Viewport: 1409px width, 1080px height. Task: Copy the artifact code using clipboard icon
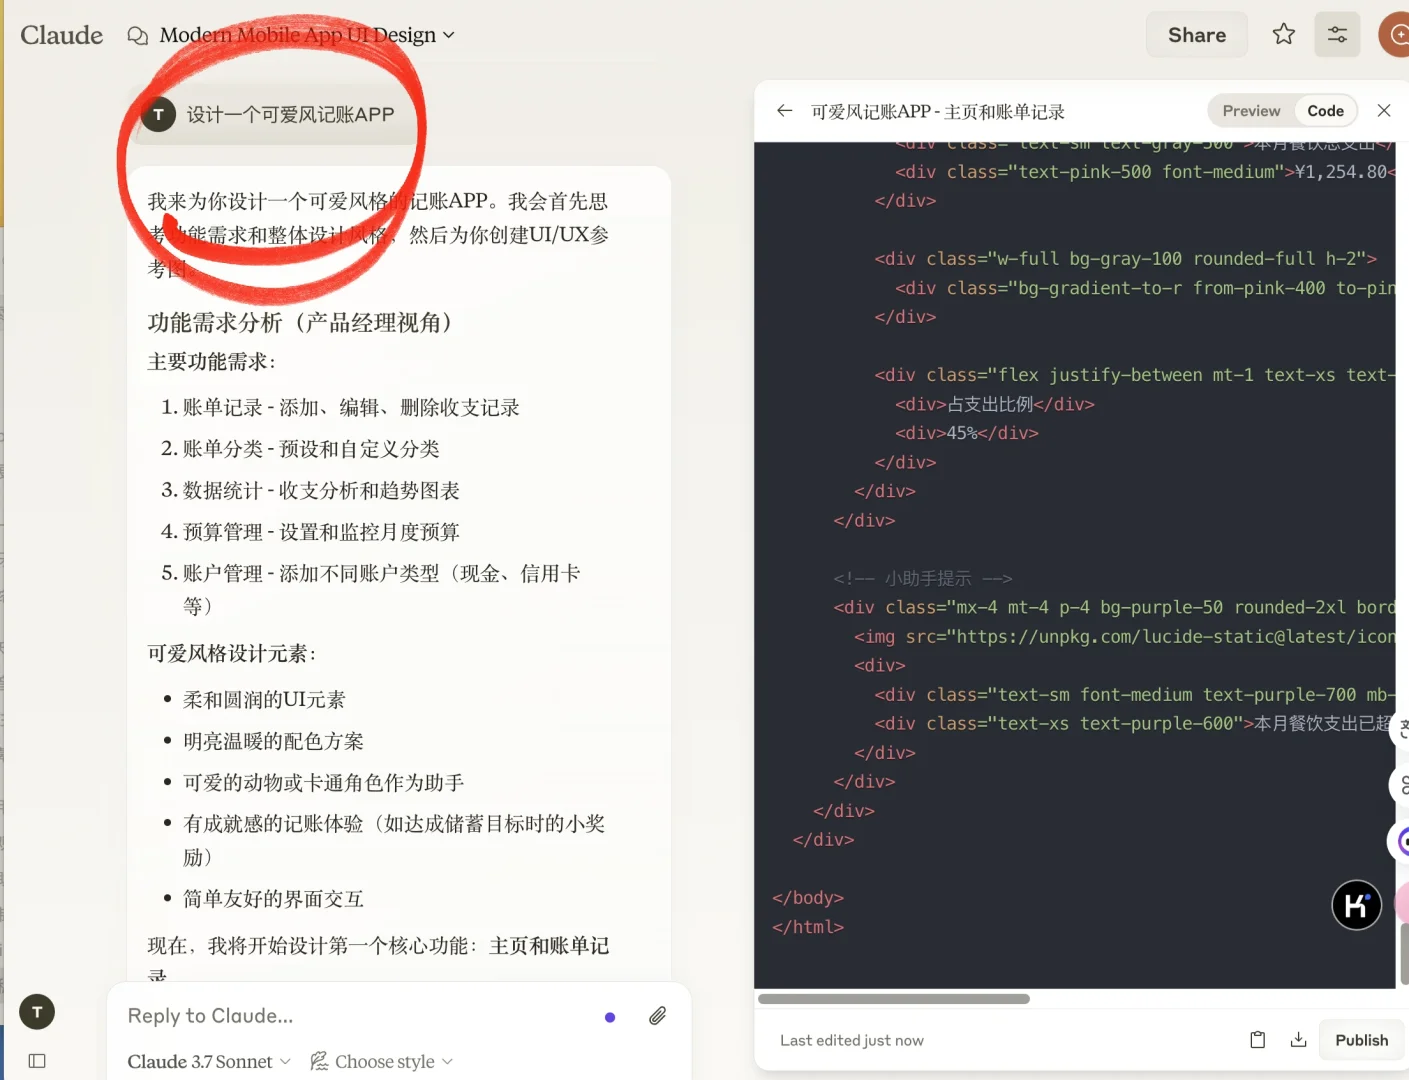click(1257, 1039)
